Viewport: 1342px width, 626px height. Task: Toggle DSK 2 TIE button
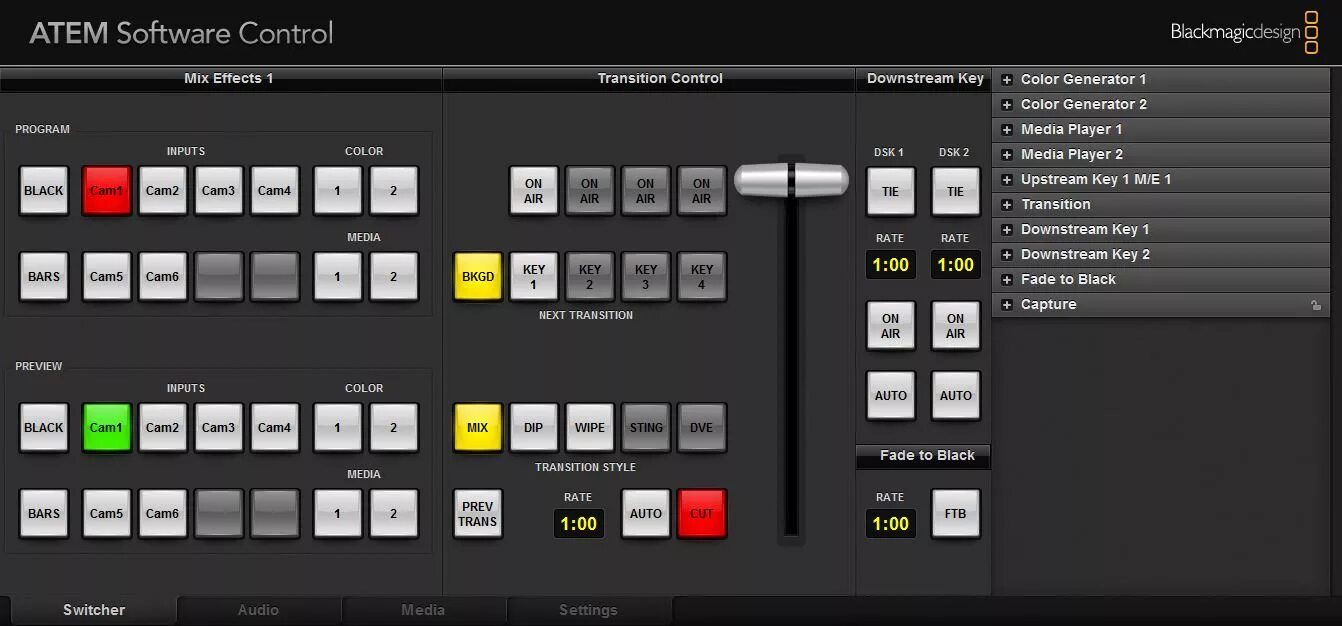coord(956,191)
